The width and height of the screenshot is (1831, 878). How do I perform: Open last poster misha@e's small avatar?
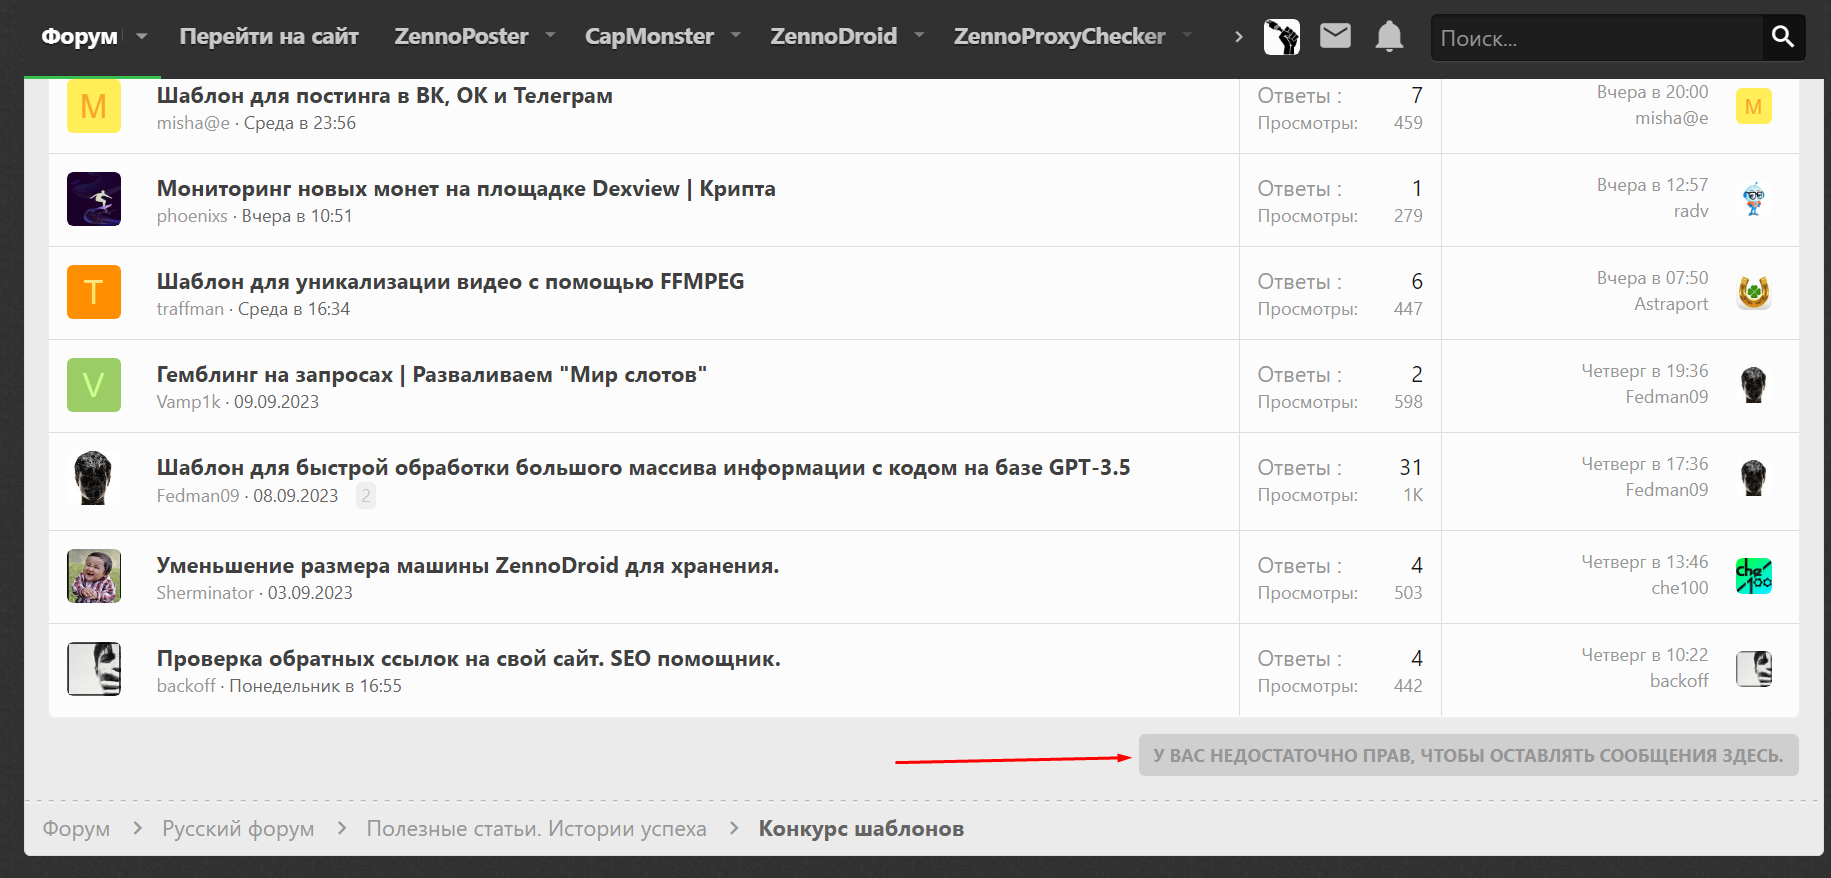point(1754,106)
